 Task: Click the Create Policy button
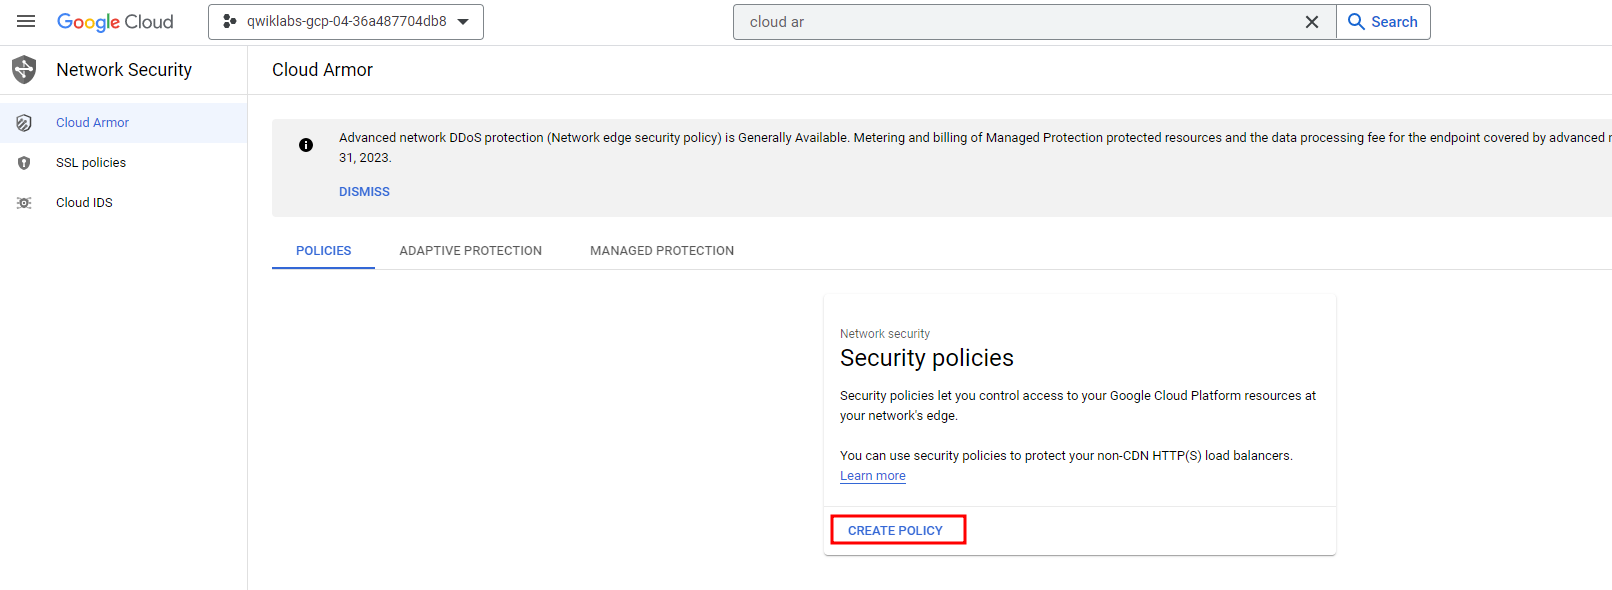tap(896, 530)
